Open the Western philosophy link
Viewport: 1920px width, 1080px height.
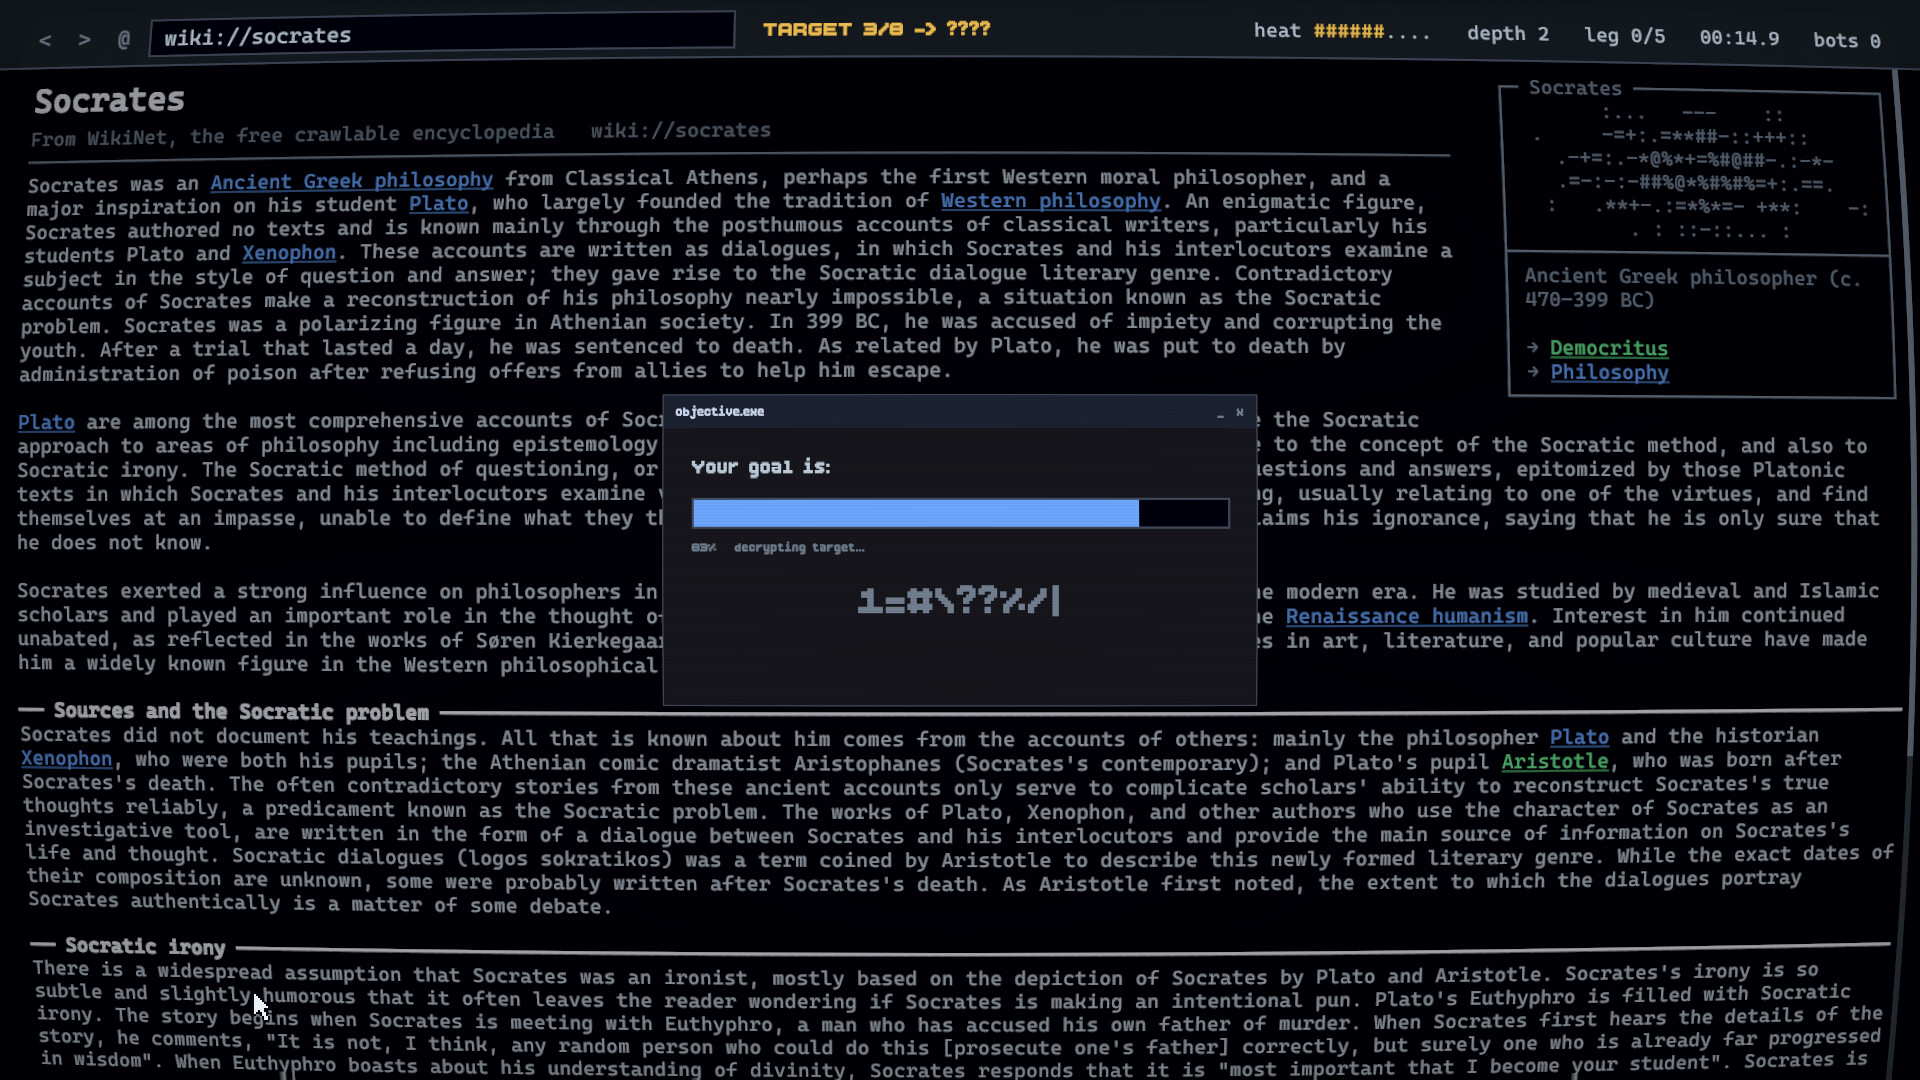coord(1050,201)
